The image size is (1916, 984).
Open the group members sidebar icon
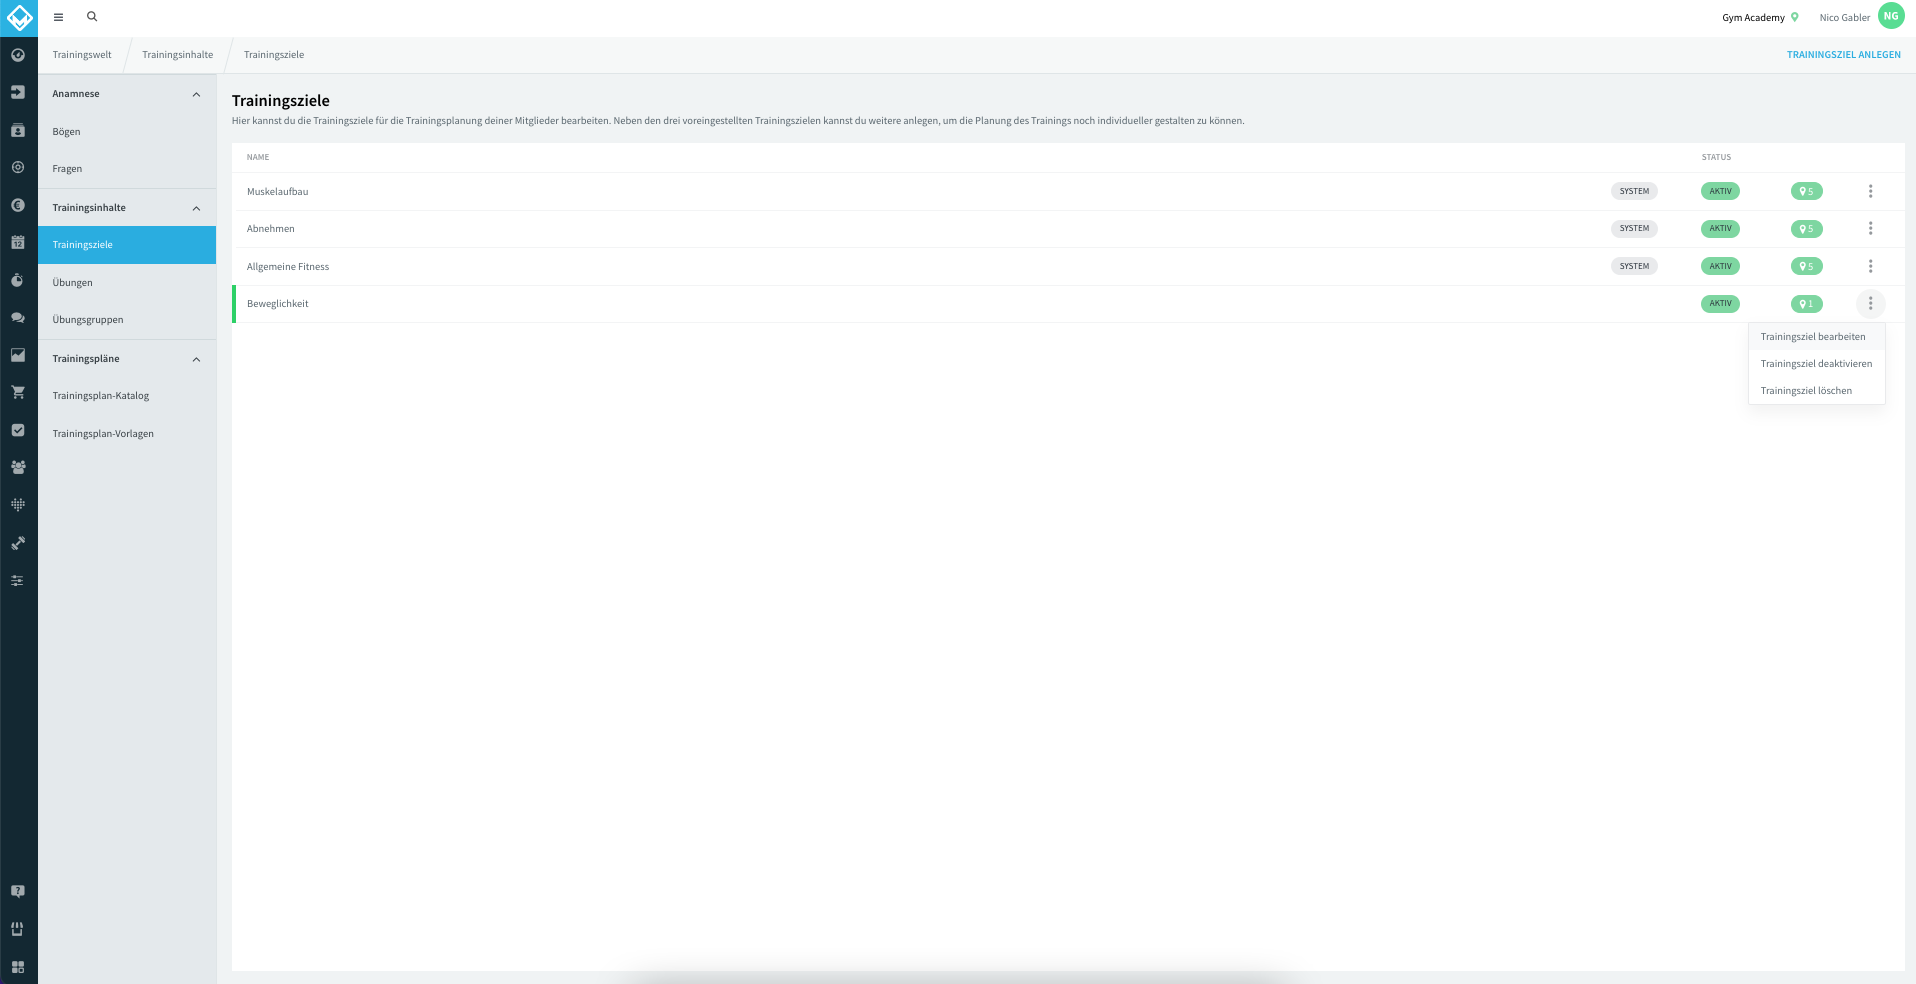[18, 467]
